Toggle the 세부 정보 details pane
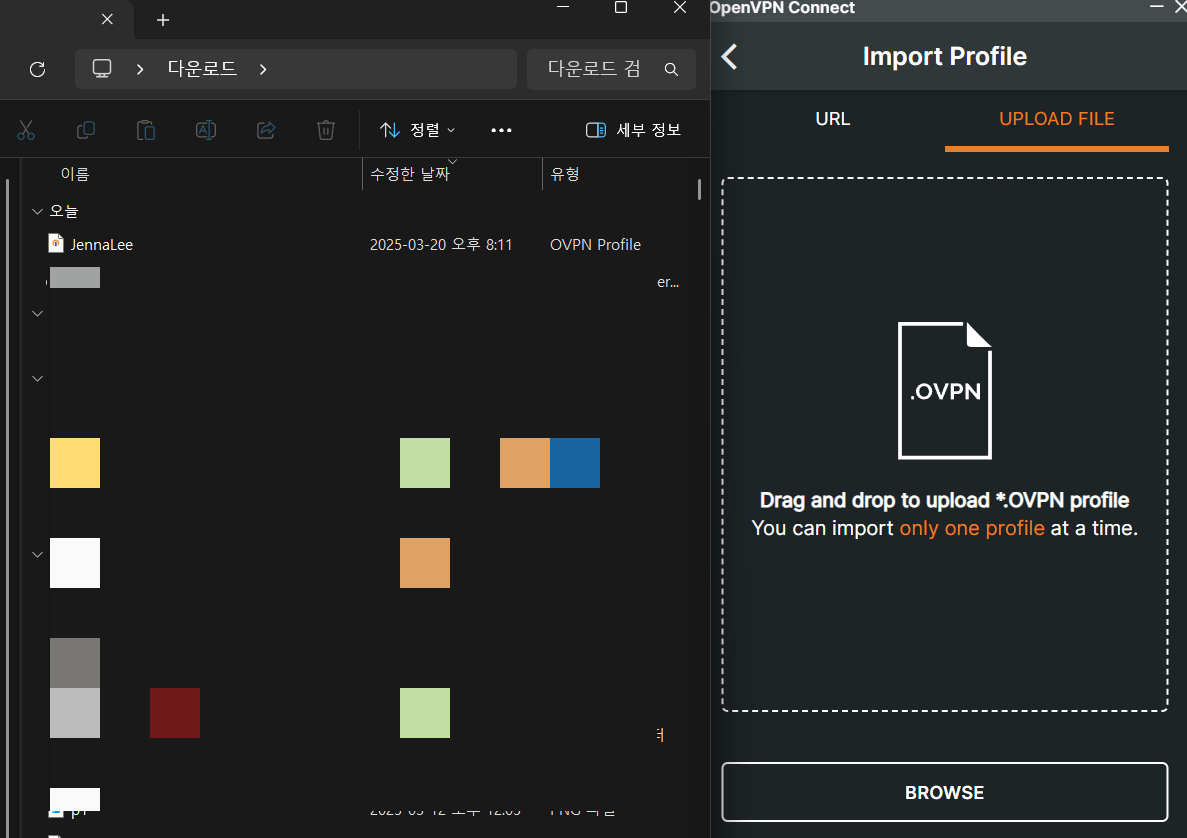Viewport: 1187px width, 838px height. [634, 130]
